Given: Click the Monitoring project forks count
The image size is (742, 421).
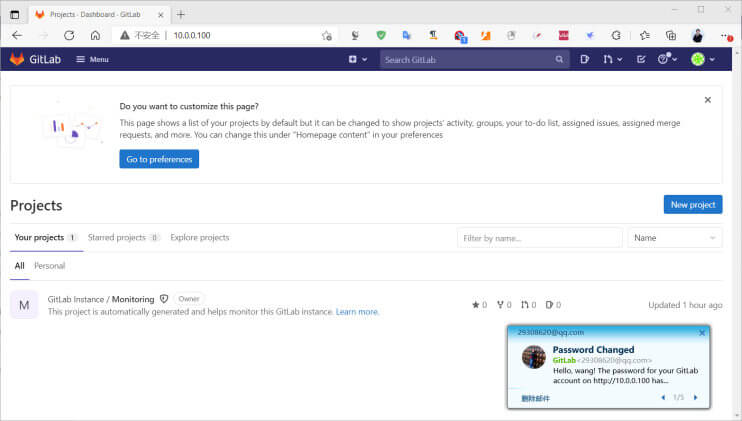Looking at the screenshot, I should pos(504,305).
